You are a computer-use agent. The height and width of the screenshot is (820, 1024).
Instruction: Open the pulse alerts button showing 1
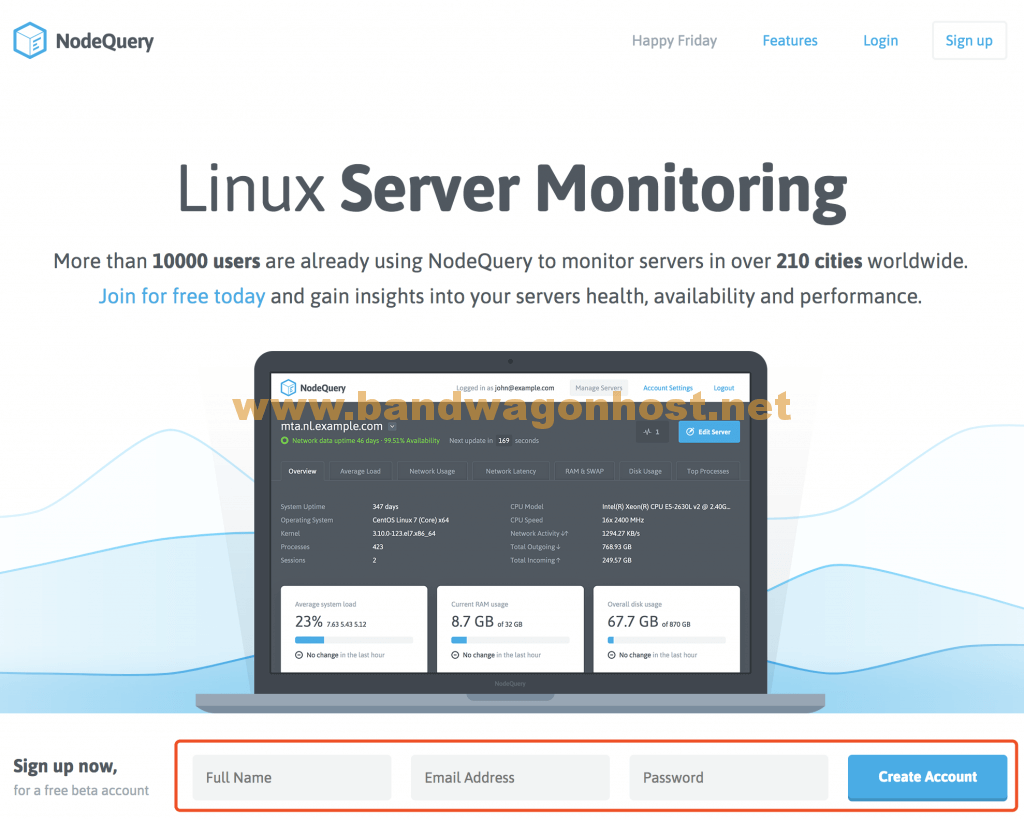coord(652,432)
